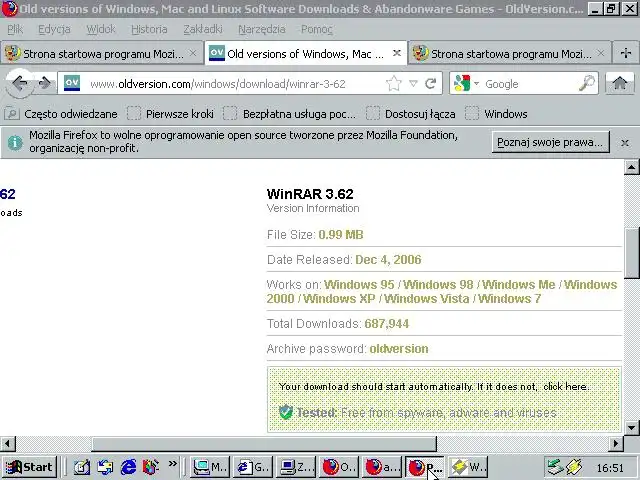Viewport: 640px width, 480px height.
Task: Open the Google search engine selector
Action: (x=465, y=84)
